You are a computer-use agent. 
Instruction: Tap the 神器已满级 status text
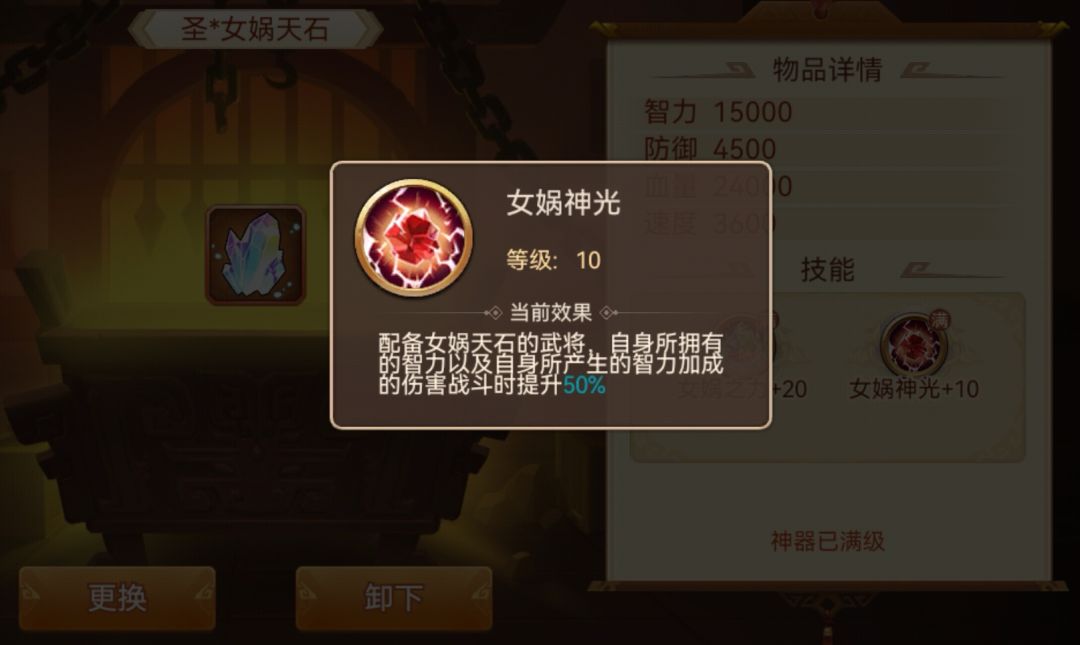tap(827, 542)
